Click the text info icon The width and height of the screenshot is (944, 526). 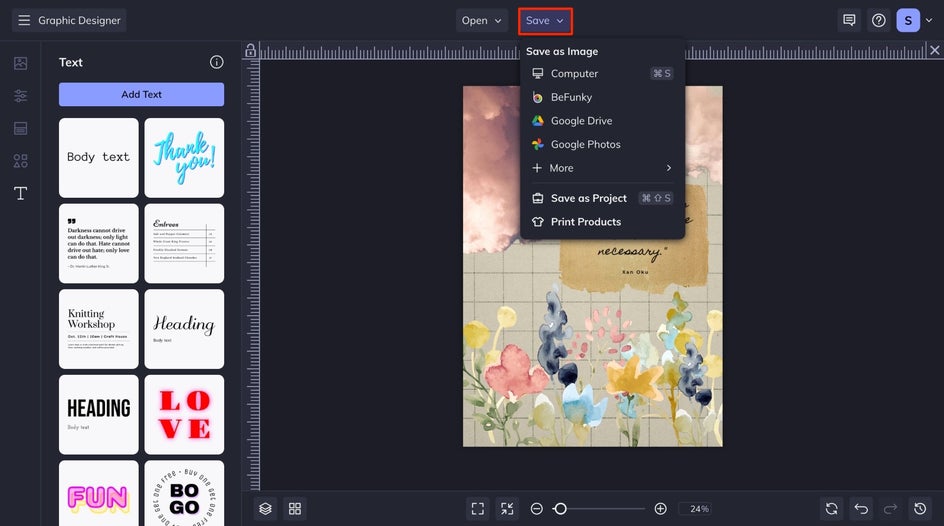(217, 62)
